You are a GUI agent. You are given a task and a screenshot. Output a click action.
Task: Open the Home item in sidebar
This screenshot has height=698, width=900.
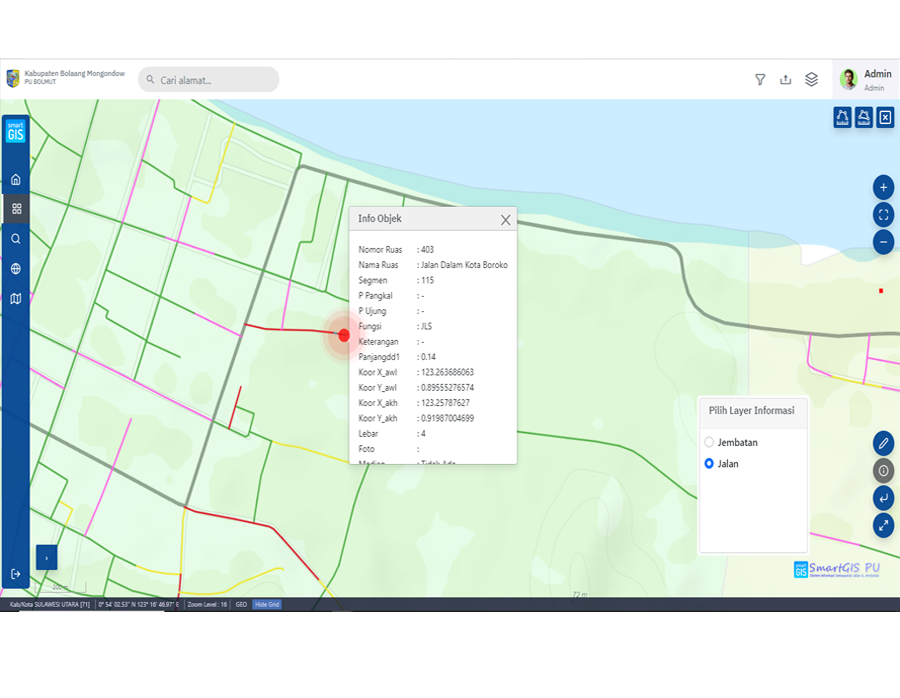16,180
